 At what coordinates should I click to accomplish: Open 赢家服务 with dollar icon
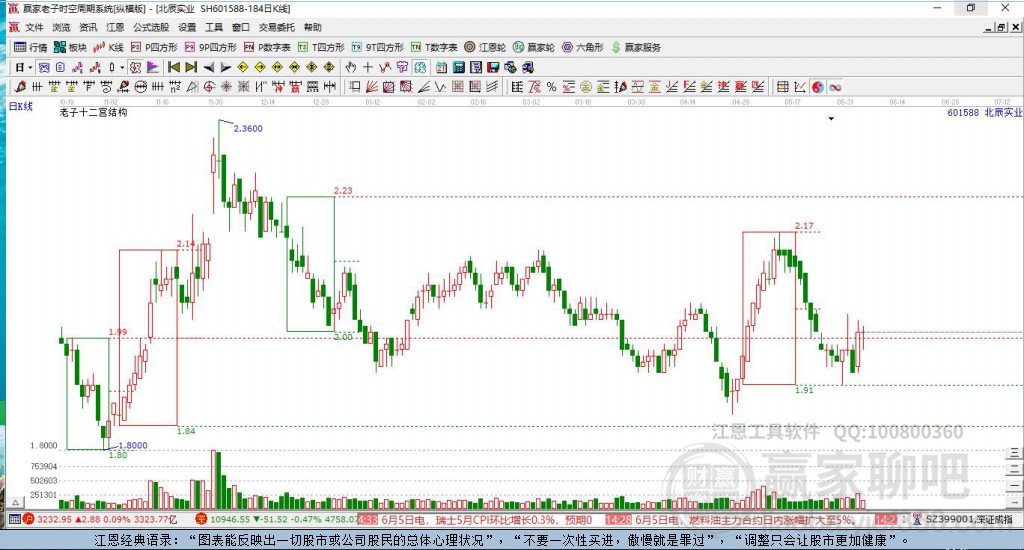tap(636, 47)
